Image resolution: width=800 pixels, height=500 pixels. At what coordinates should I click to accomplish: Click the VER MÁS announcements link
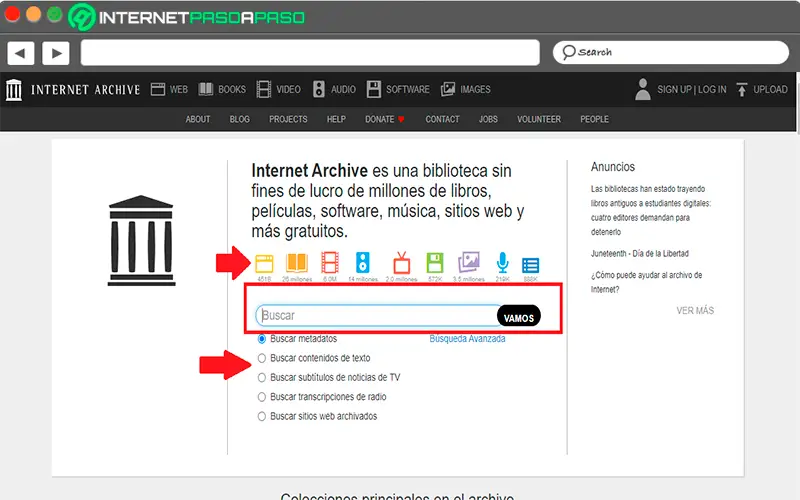click(695, 311)
